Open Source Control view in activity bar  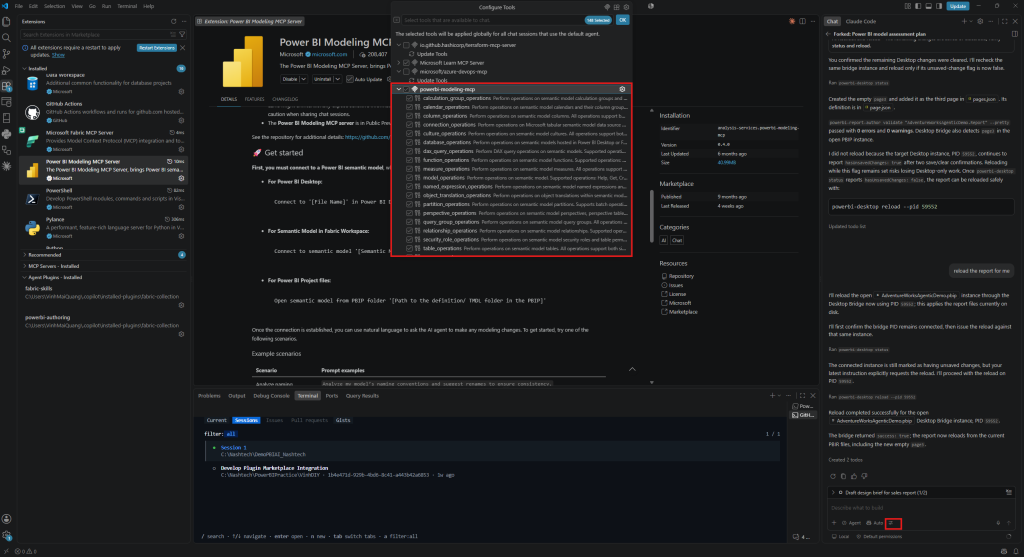click(x=7, y=54)
